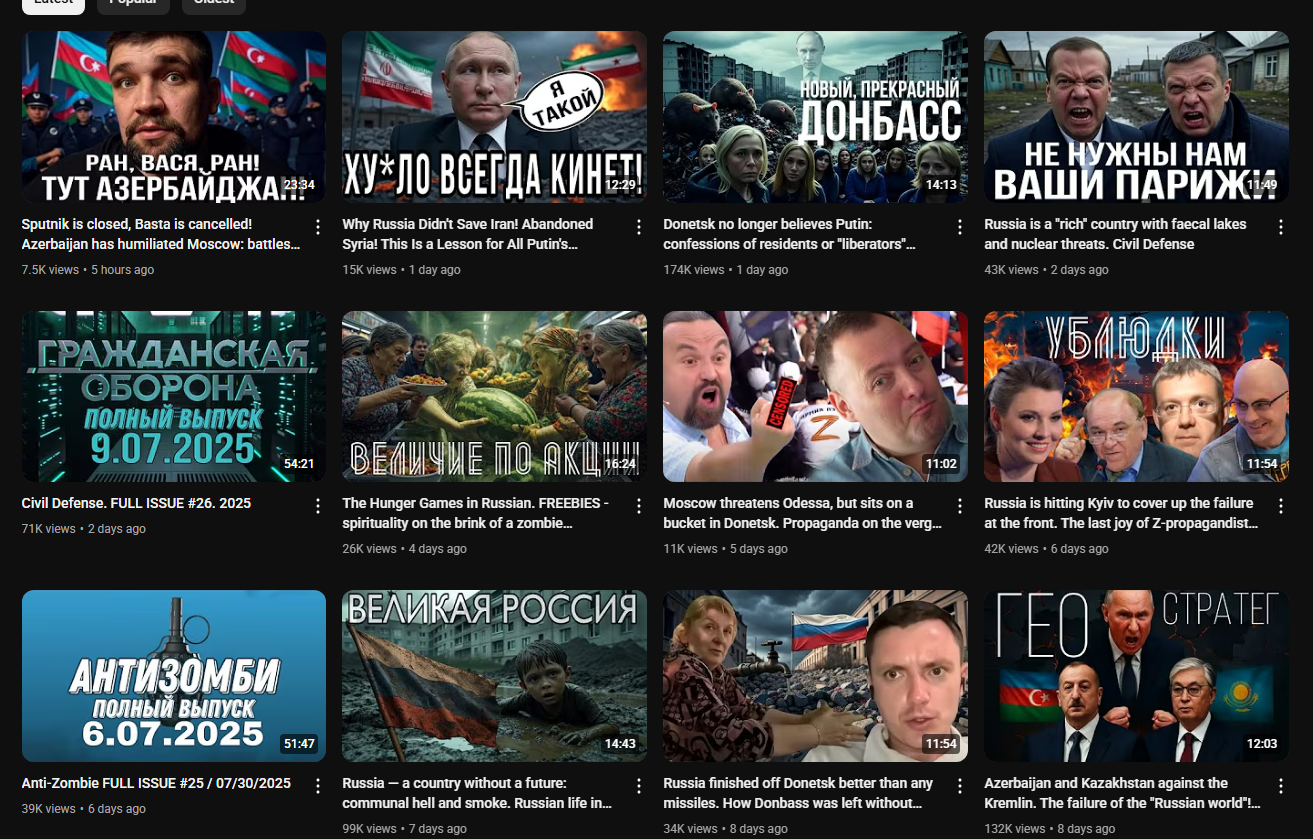1313x839 pixels.
Task: Click the 54:21 duration badge
Action: point(299,464)
